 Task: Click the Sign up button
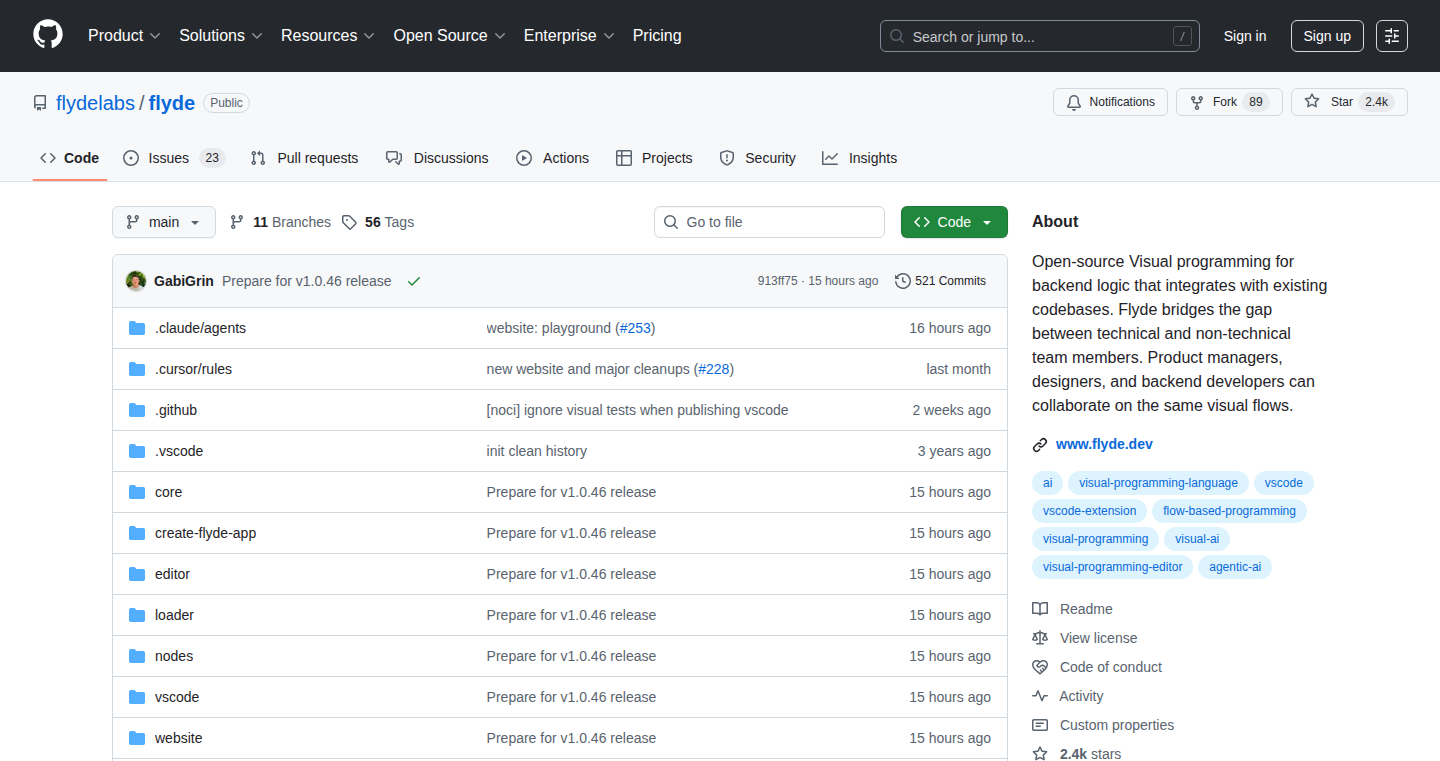pyautogui.click(x=1327, y=36)
